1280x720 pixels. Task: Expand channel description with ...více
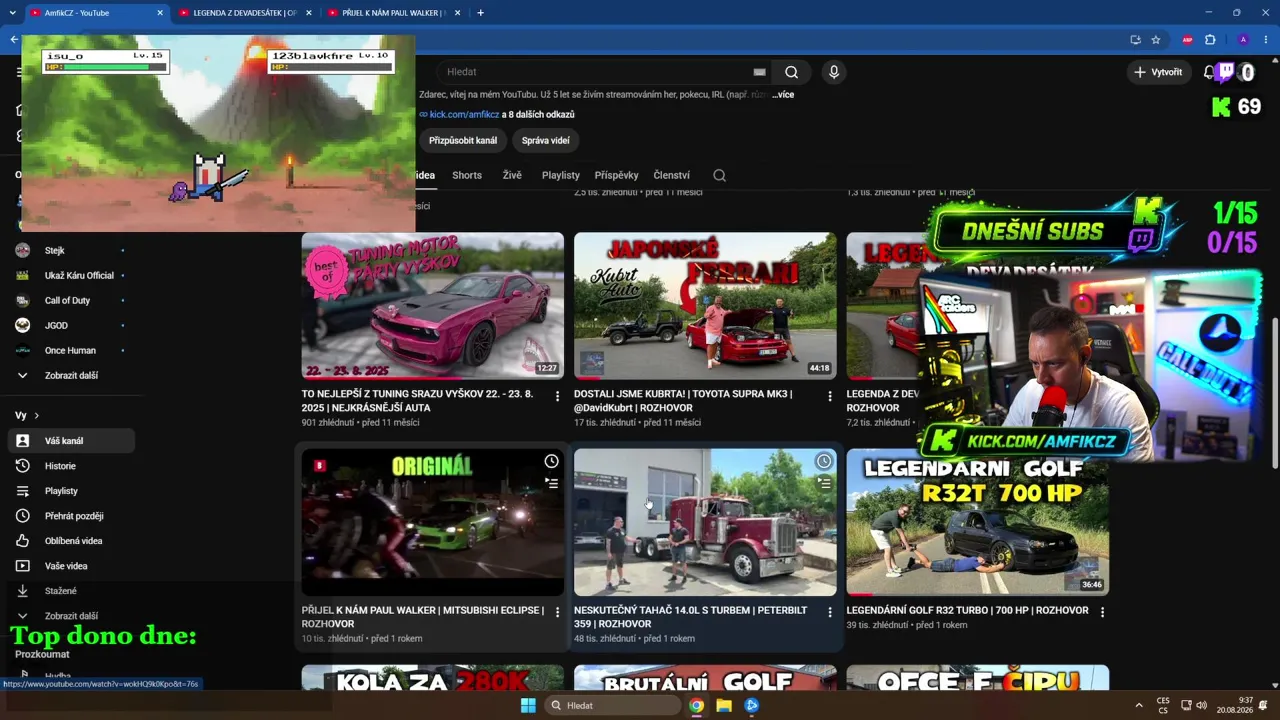pyautogui.click(x=783, y=94)
